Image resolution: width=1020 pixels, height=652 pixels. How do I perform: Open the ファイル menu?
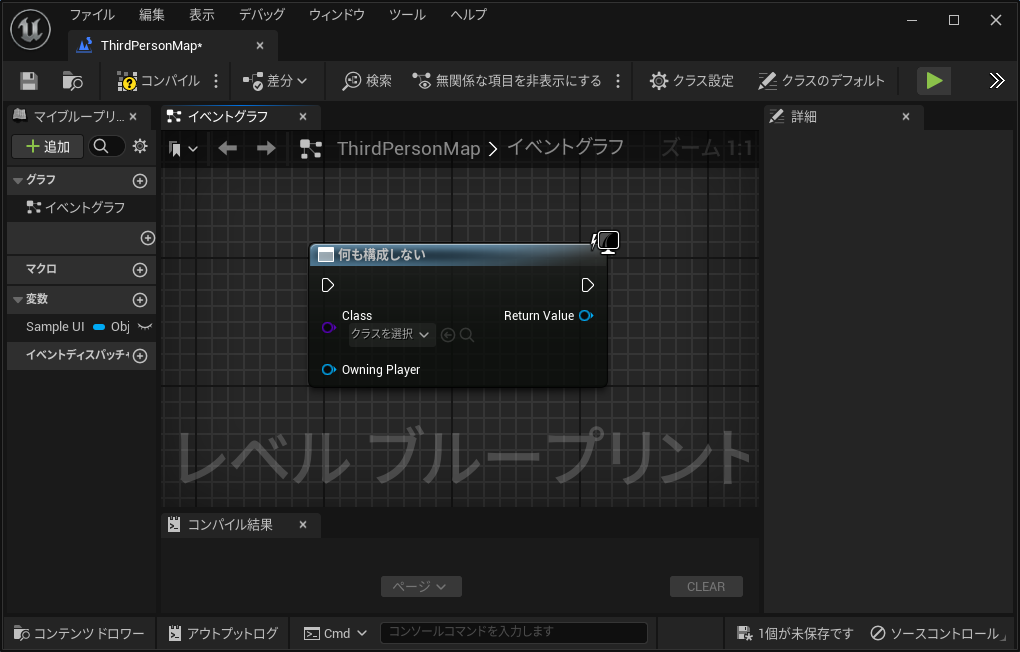coord(92,15)
